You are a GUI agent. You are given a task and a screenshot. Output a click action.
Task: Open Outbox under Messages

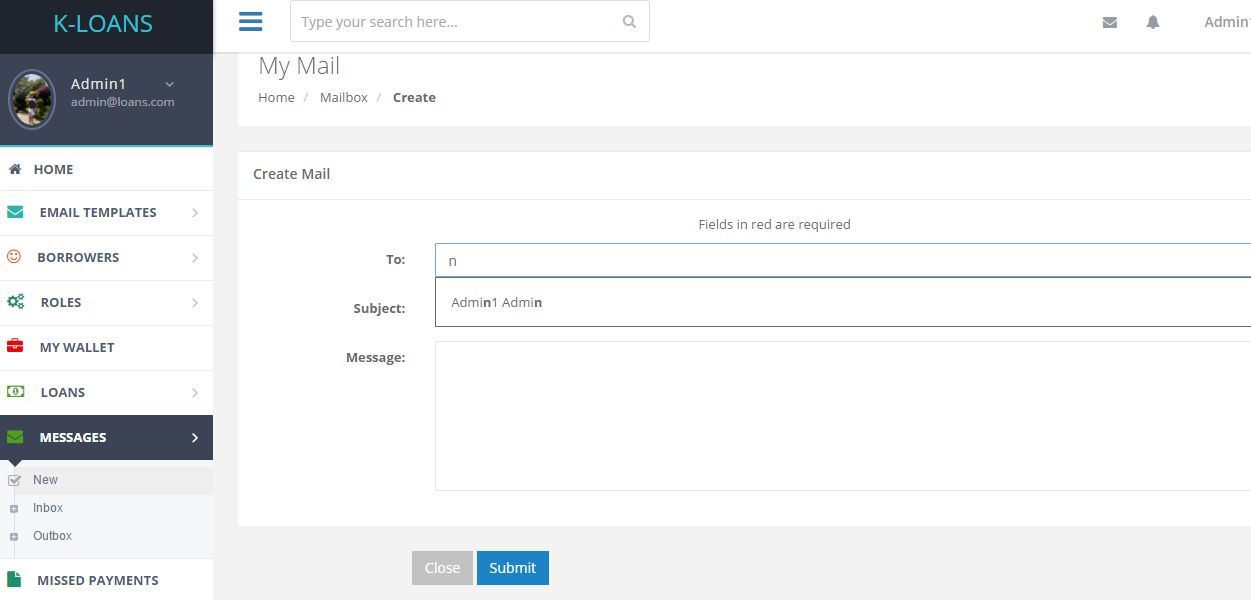[52, 536]
